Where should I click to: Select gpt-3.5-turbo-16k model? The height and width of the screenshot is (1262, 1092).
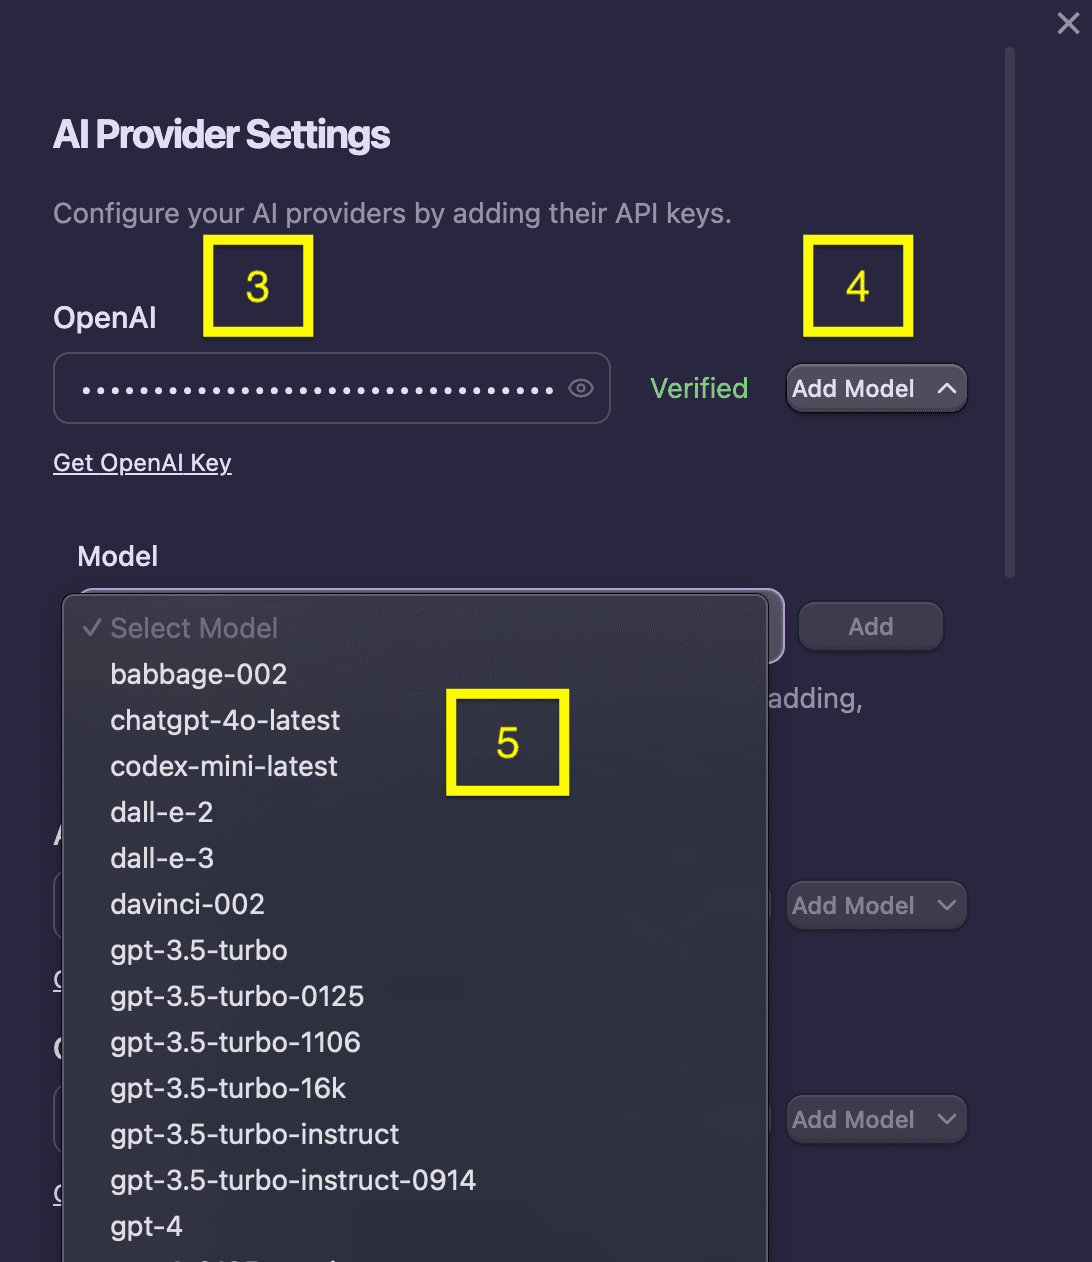tap(227, 1088)
